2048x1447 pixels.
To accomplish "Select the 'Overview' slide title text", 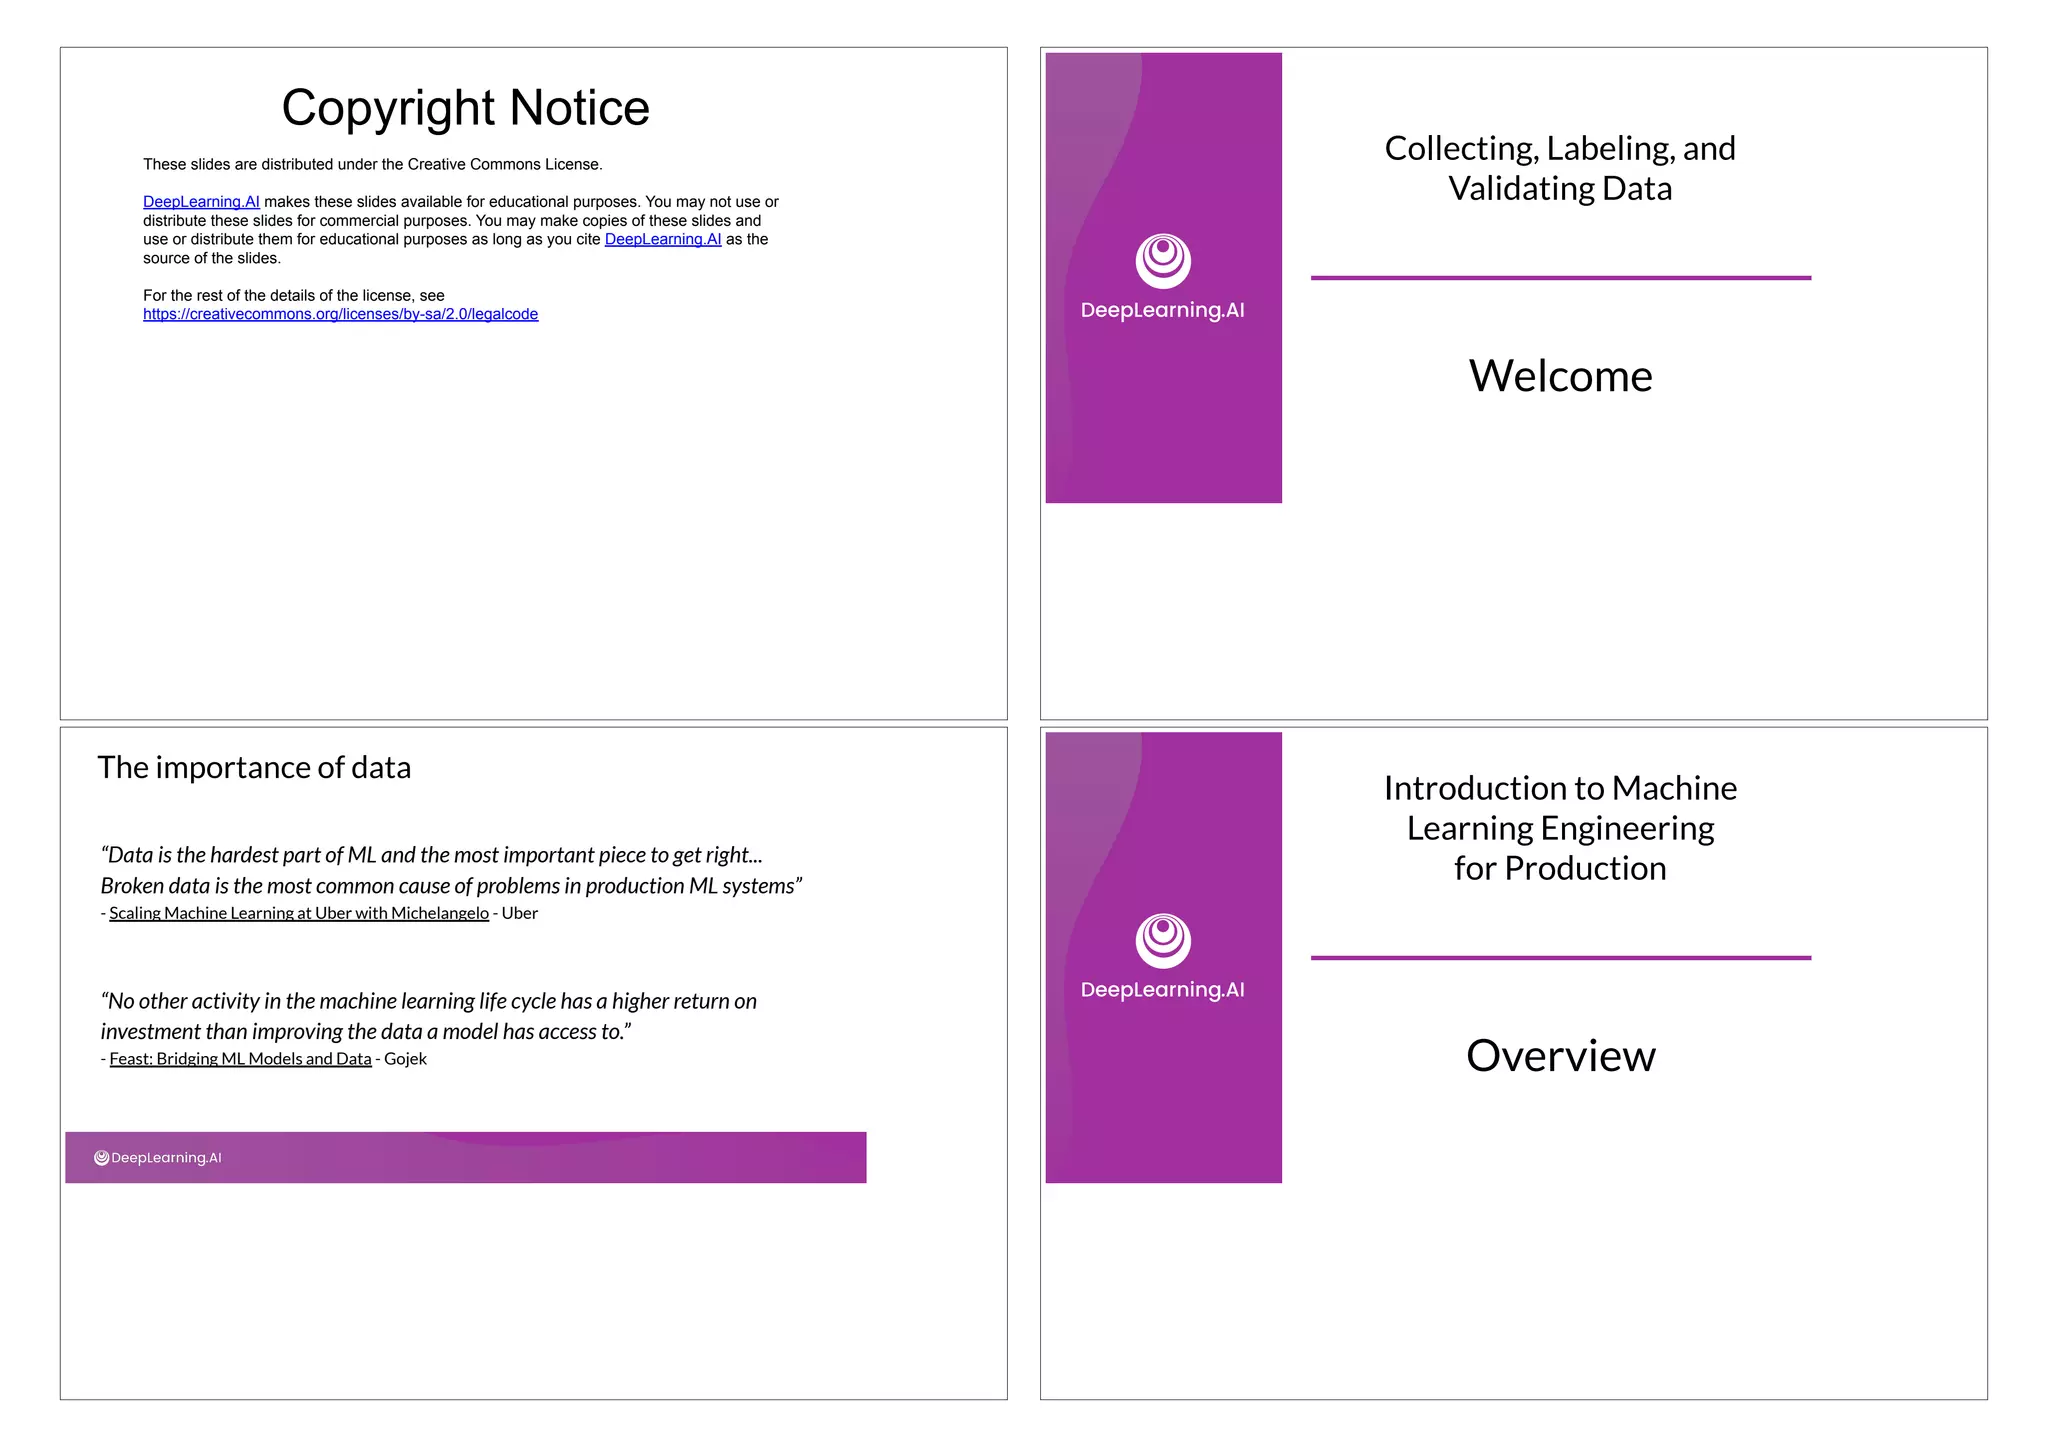I will coord(1560,1056).
